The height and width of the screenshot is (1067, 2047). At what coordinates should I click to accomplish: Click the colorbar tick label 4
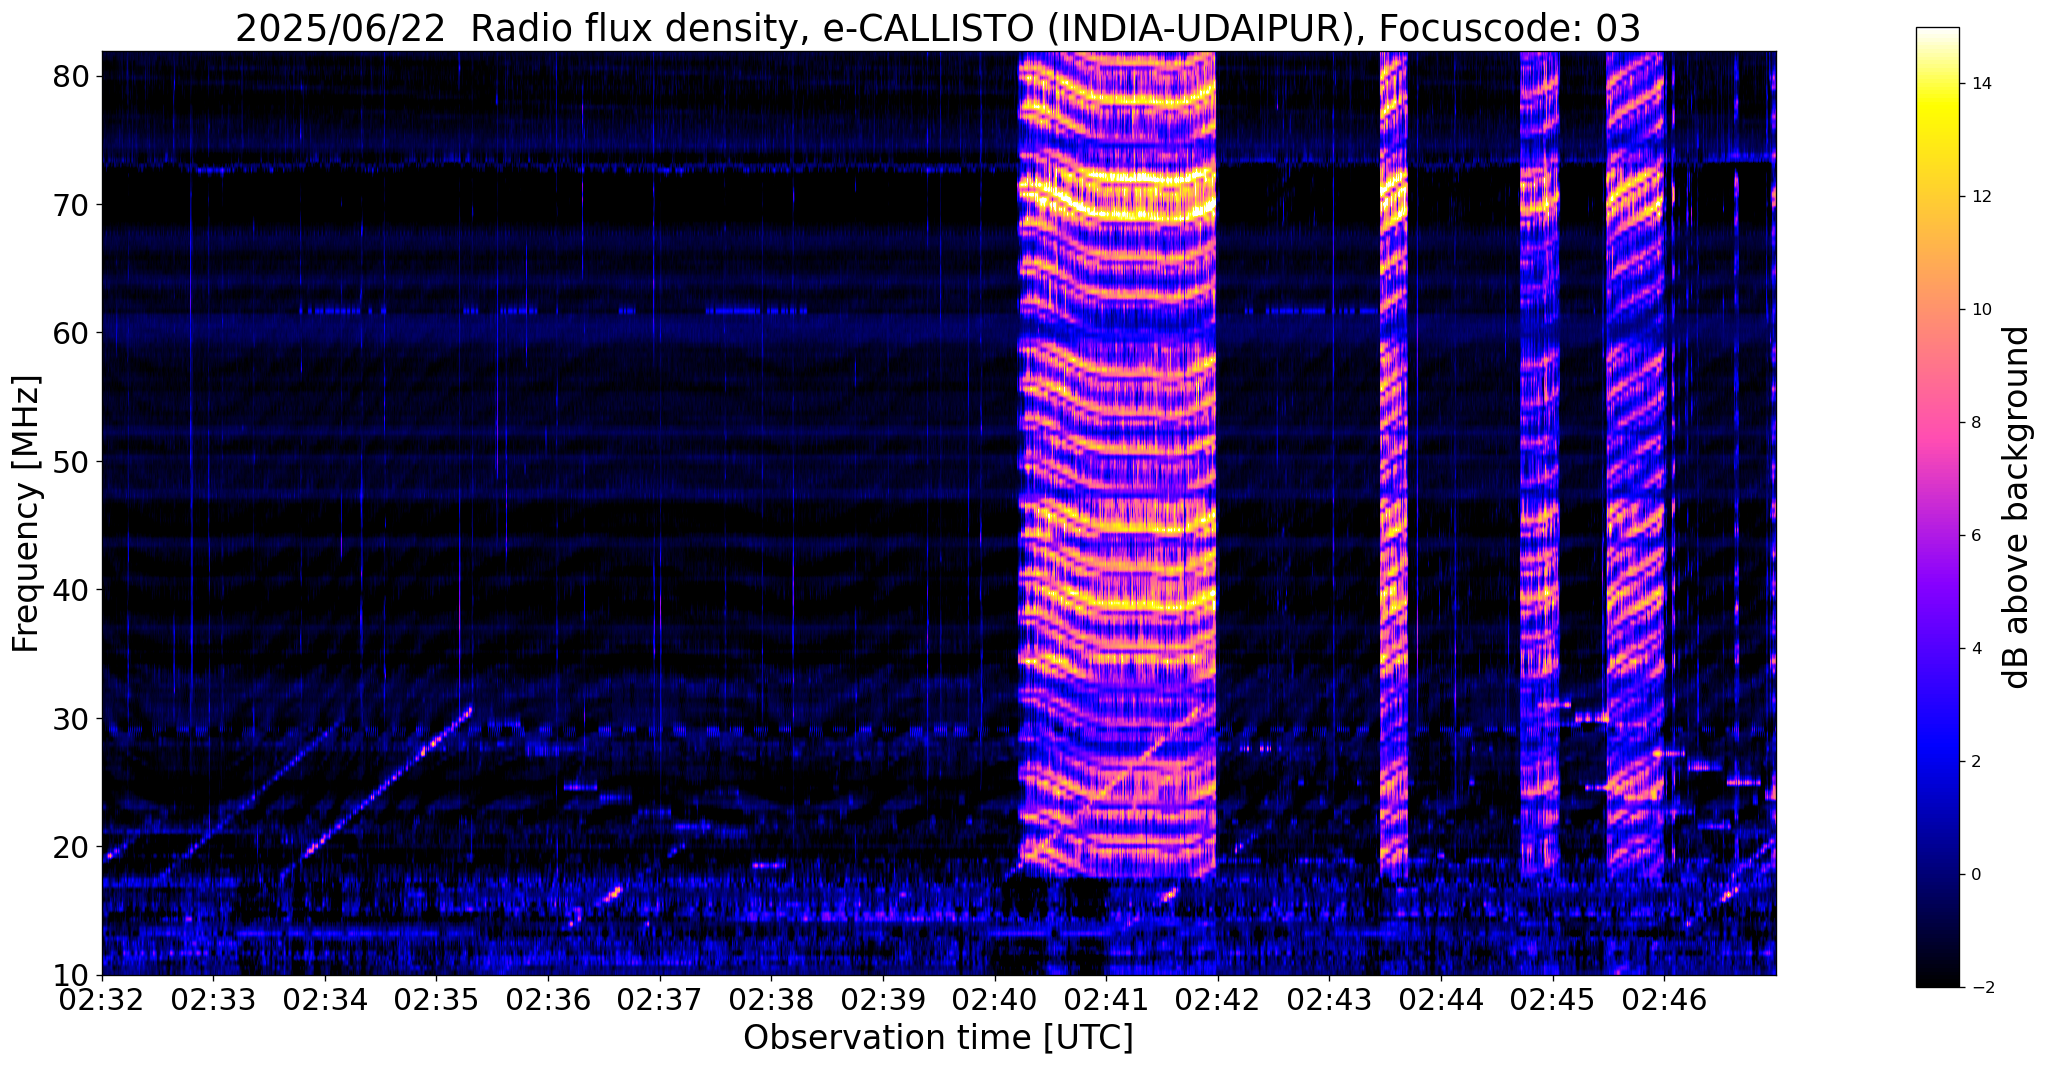click(x=1975, y=649)
